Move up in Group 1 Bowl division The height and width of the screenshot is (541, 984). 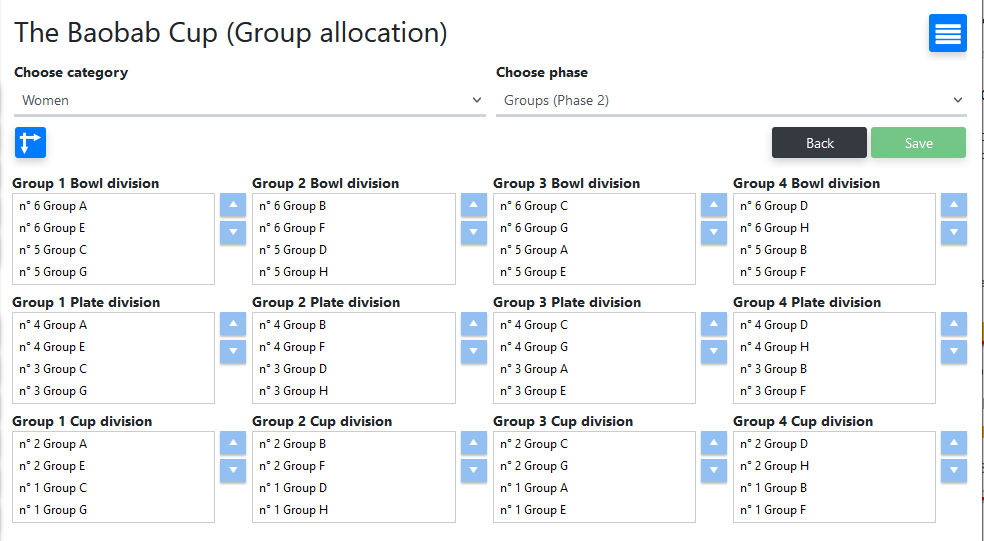232,205
